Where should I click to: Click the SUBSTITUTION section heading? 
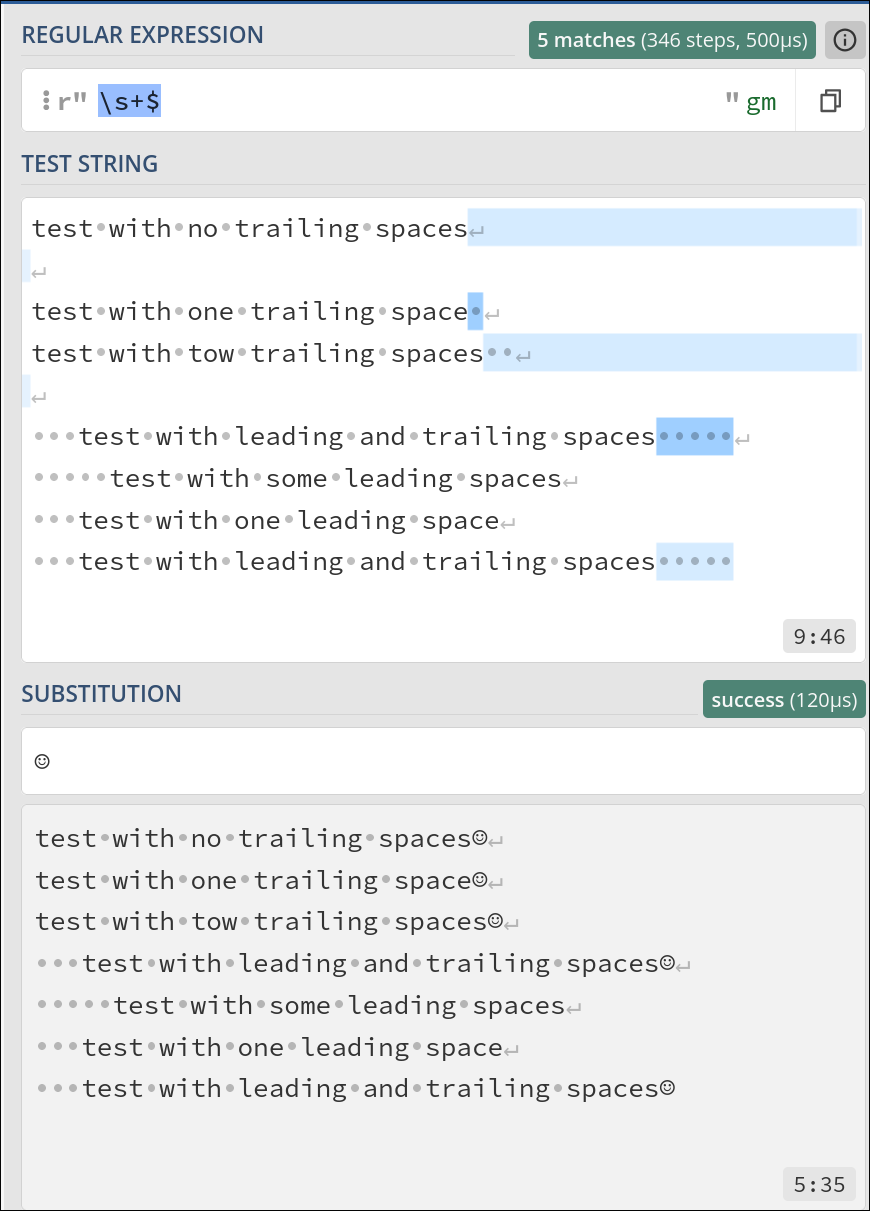(x=102, y=693)
